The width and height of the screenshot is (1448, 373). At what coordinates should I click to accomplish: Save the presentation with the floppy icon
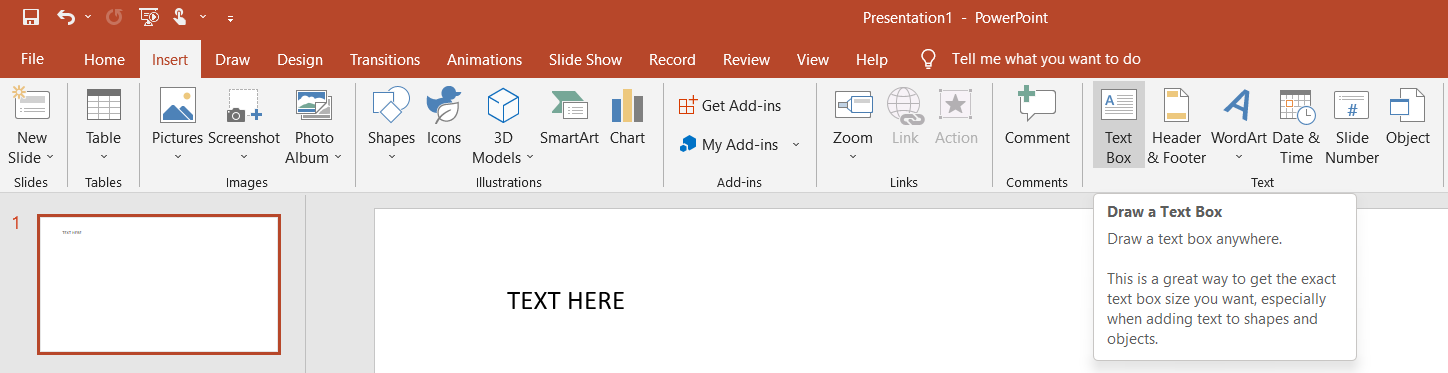click(30, 17)
